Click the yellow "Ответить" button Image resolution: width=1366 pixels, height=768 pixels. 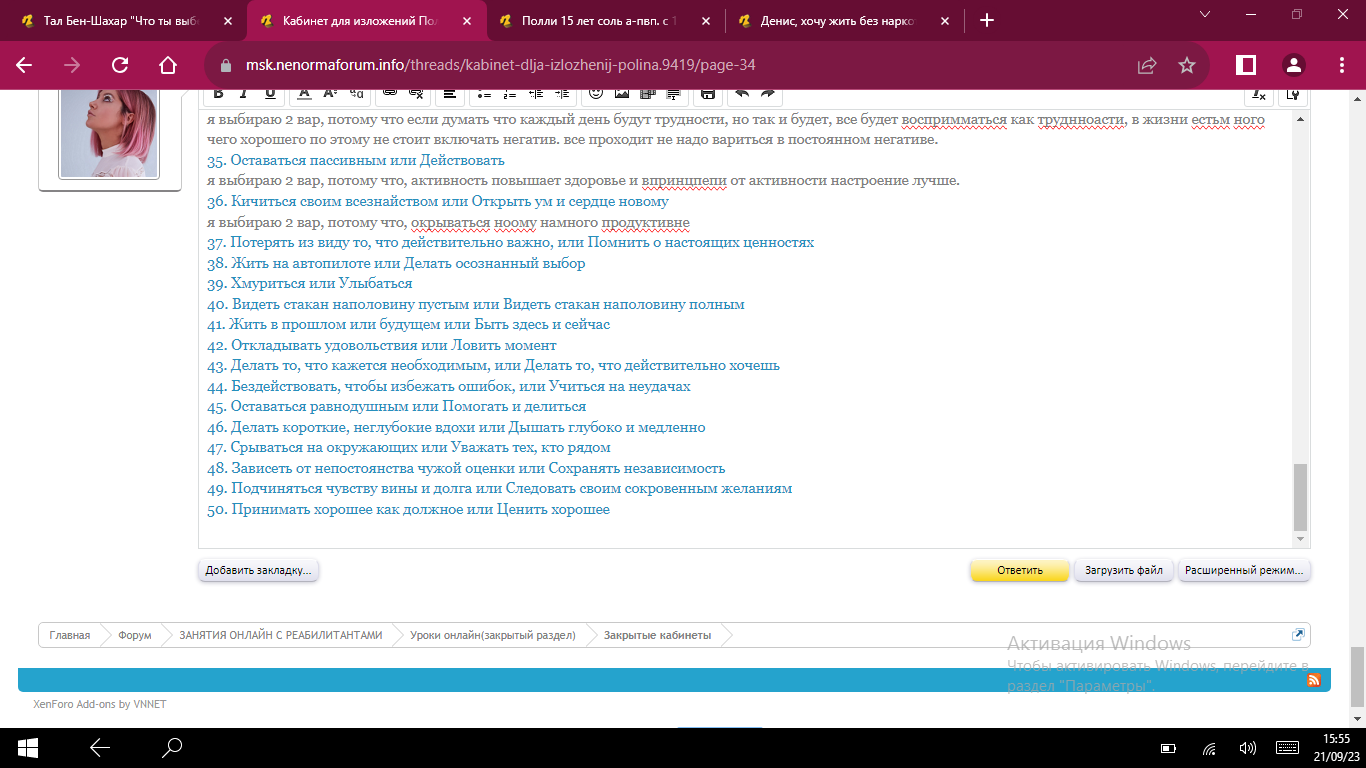click(x=1019, y=570)
